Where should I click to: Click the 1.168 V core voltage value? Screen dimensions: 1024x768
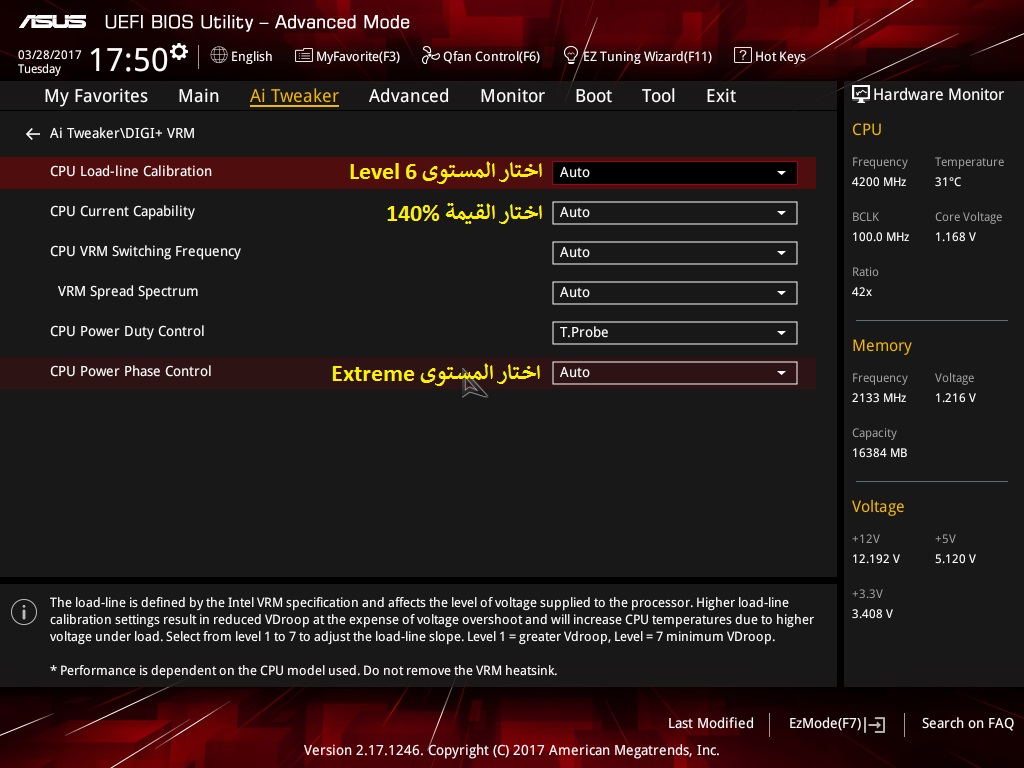pos(955,236)
